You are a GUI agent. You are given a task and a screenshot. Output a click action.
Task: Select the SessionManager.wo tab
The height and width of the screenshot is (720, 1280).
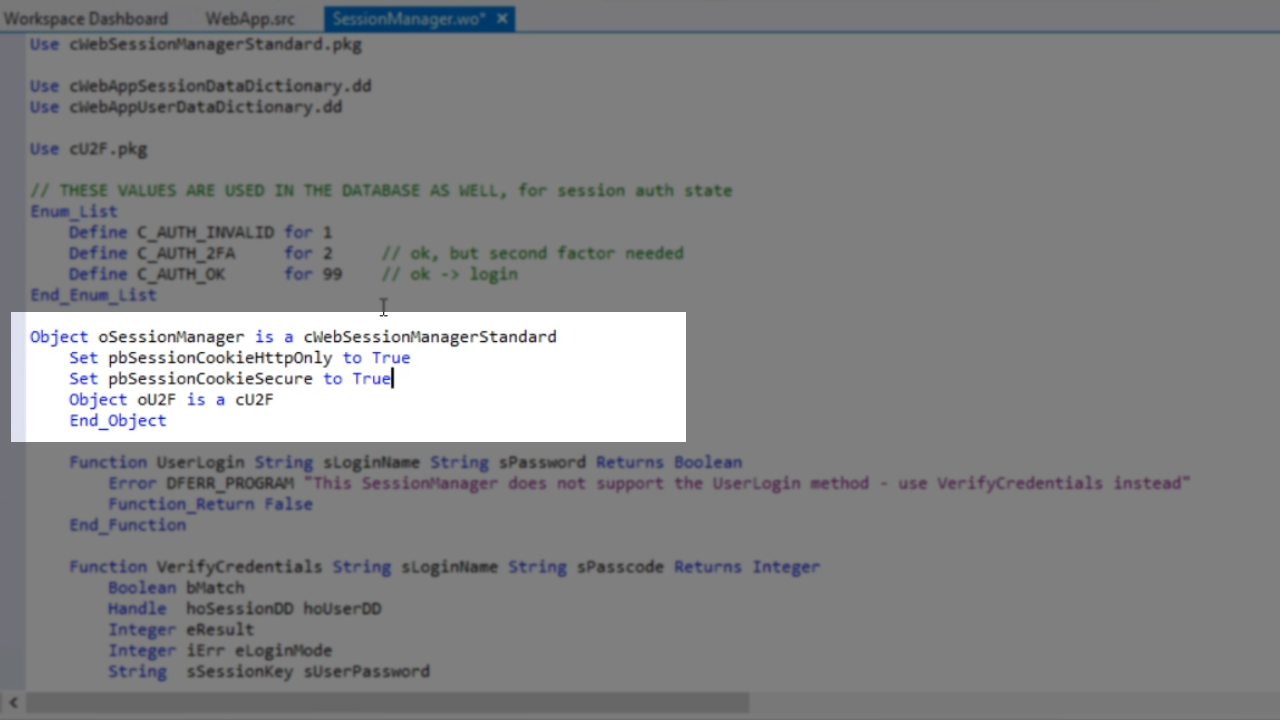point(408,19)
